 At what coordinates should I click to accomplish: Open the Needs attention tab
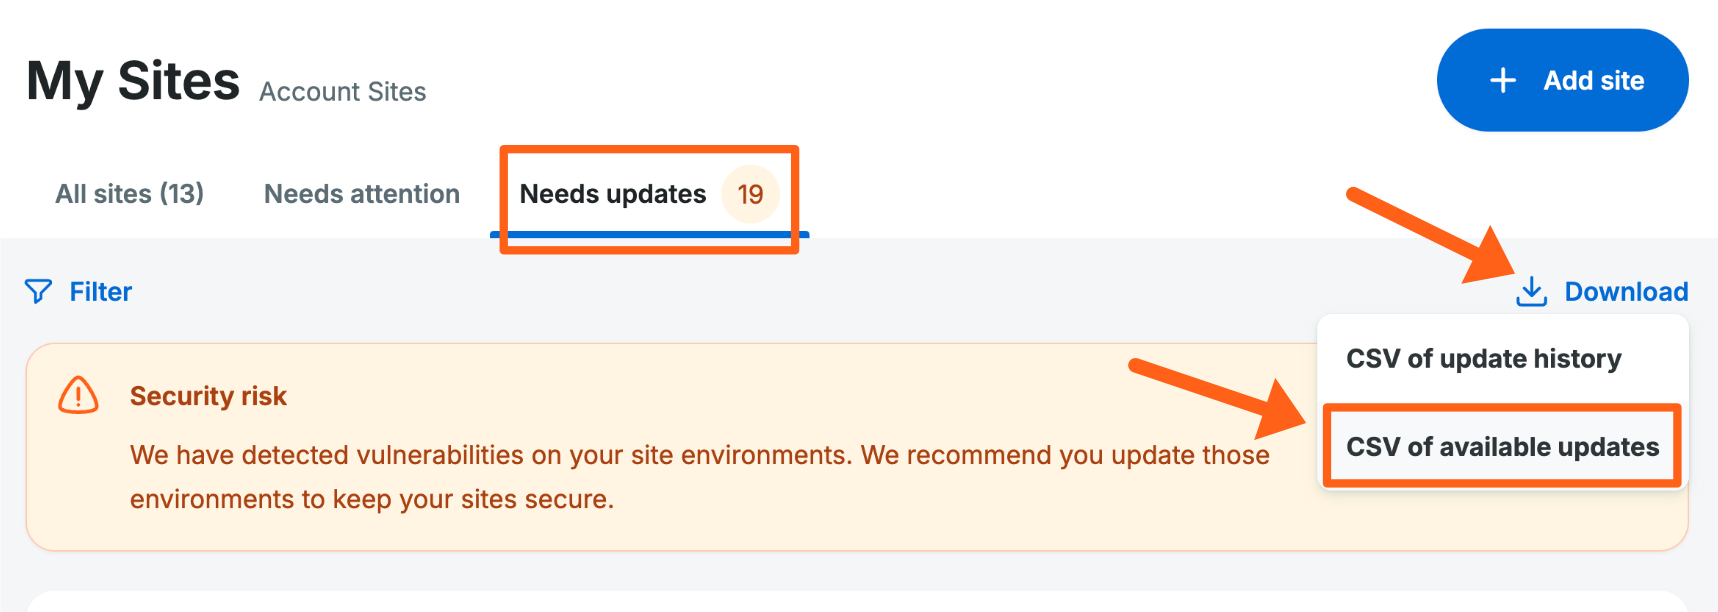[x=362, y=194]
